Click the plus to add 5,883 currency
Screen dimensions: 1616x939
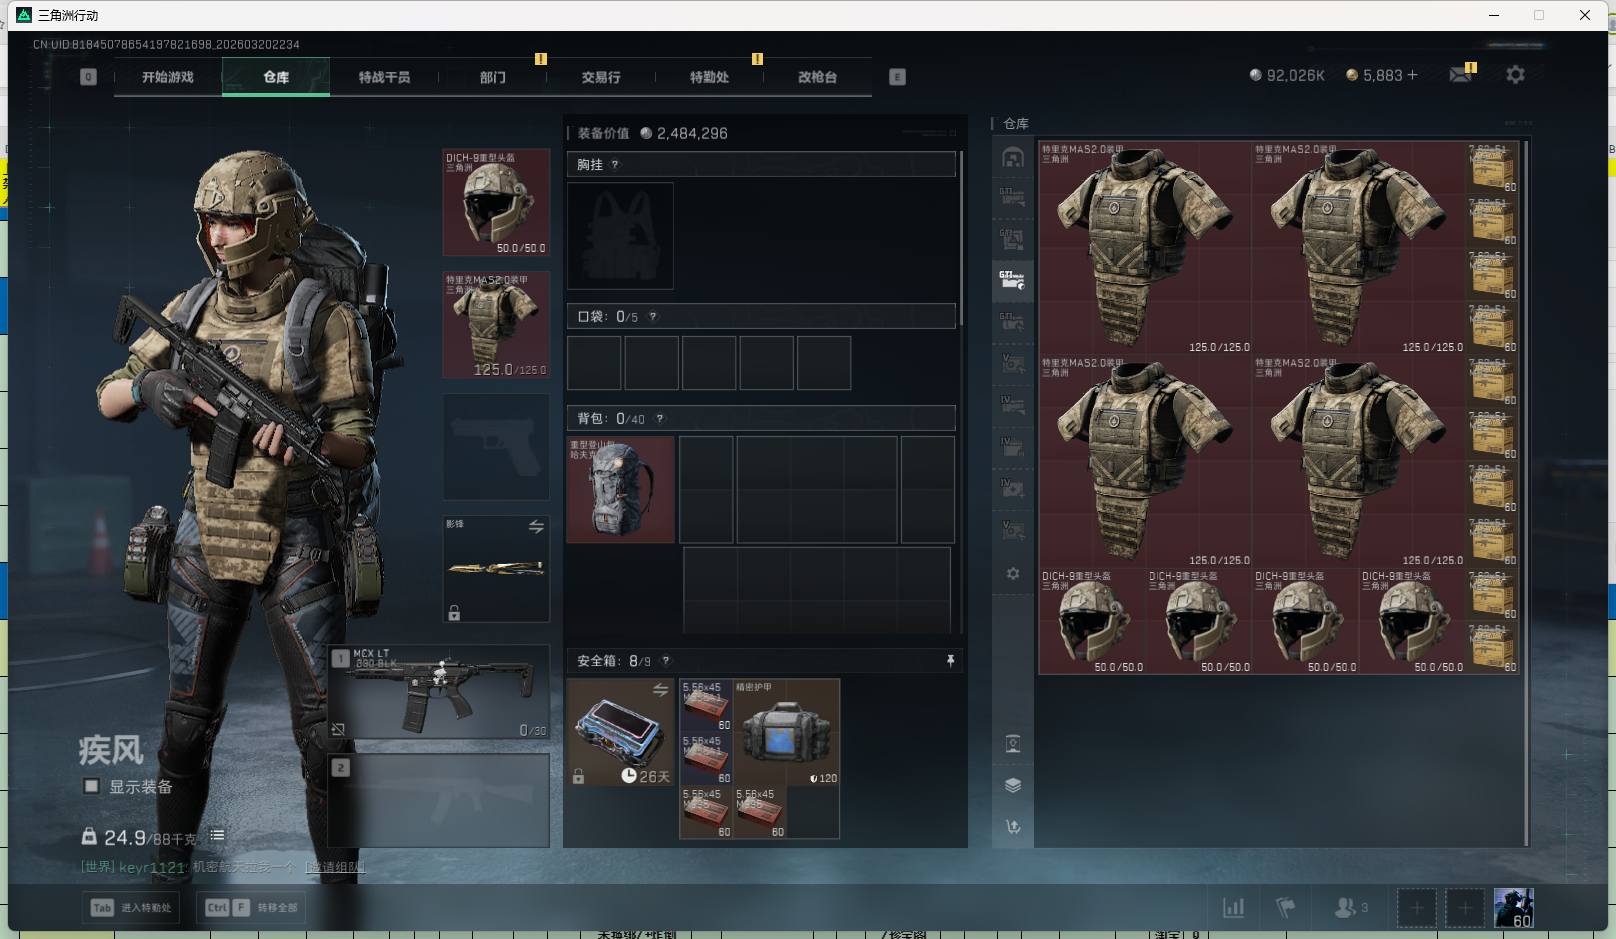coord(1412,75)
